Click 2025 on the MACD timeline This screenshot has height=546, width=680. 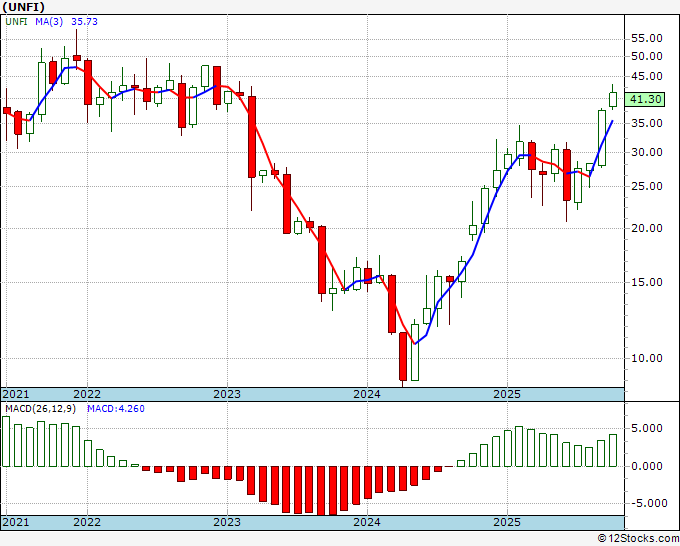507,522
